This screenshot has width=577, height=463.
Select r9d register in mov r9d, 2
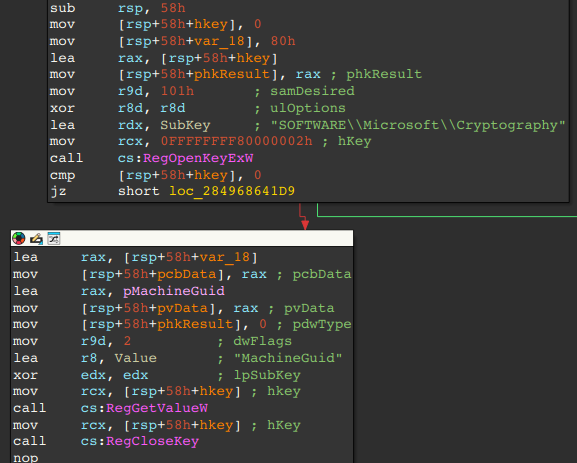coord(93,341)
